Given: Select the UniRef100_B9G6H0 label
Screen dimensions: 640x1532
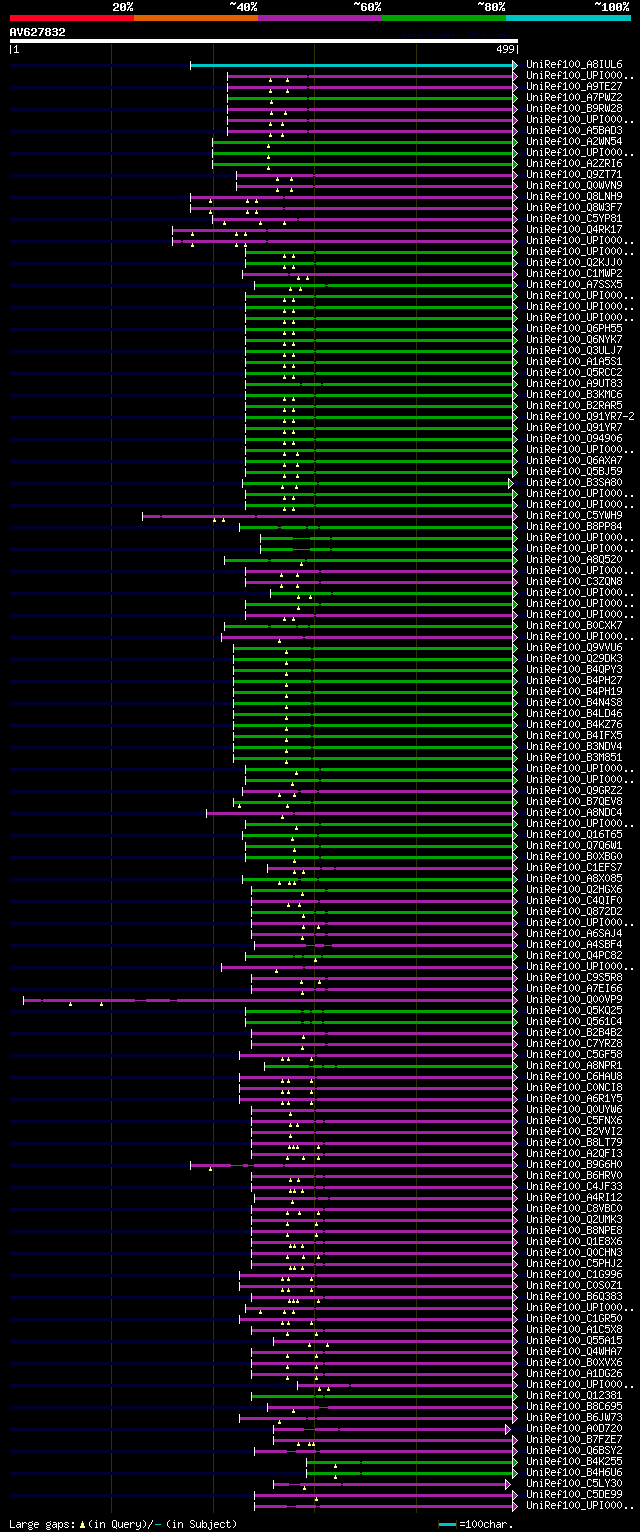Looking at the screenshot, I should 574,1165.
